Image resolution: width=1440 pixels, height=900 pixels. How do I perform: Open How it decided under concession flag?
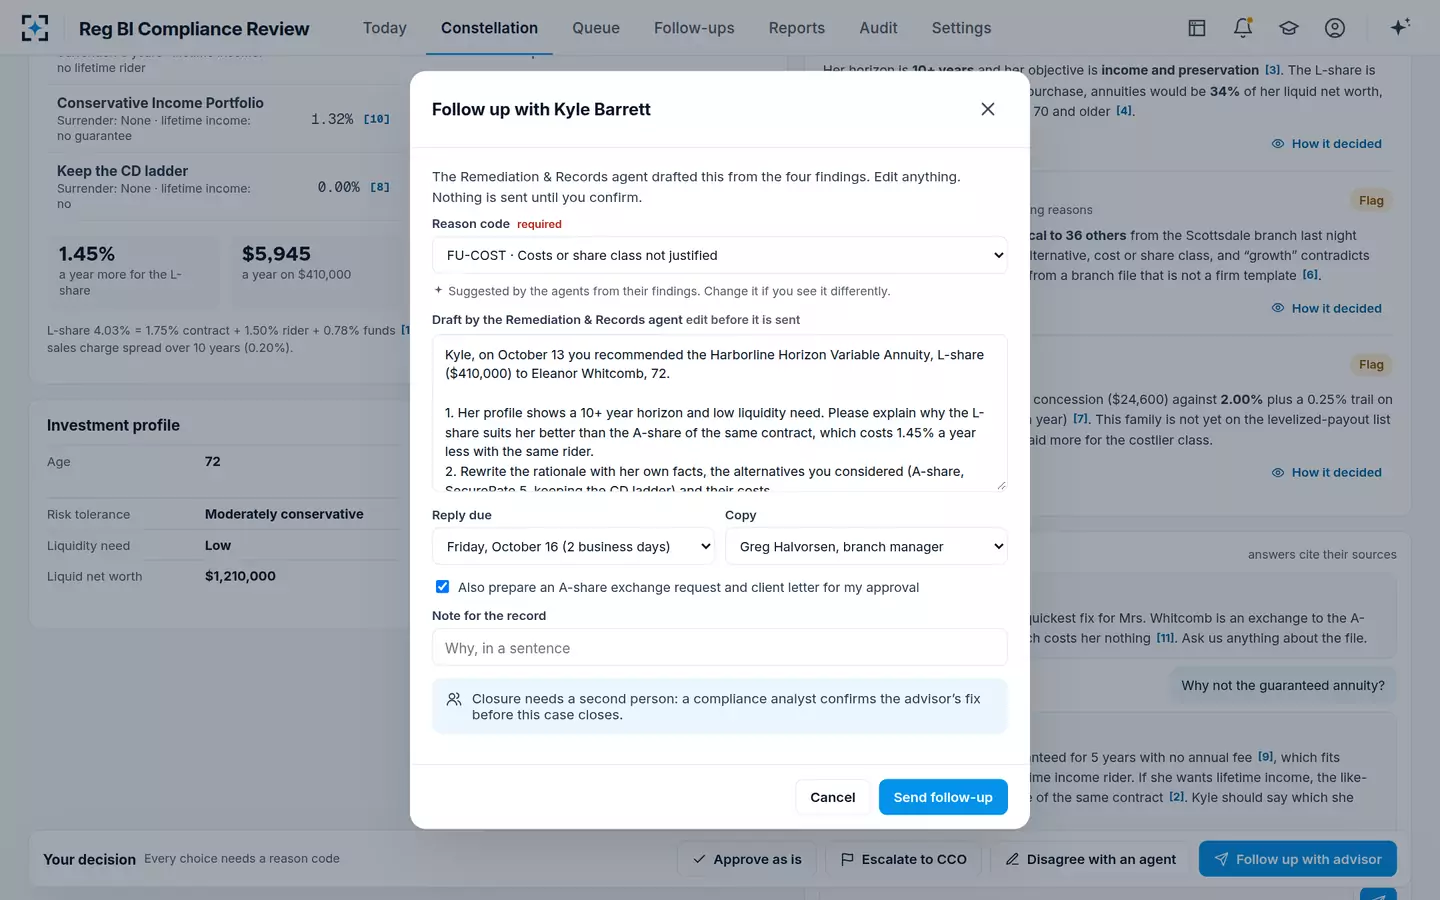1327,472
